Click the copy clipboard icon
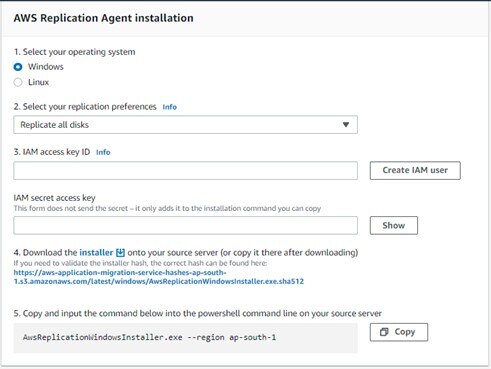This screenshot has width=491, height=369. coord(384,332)
